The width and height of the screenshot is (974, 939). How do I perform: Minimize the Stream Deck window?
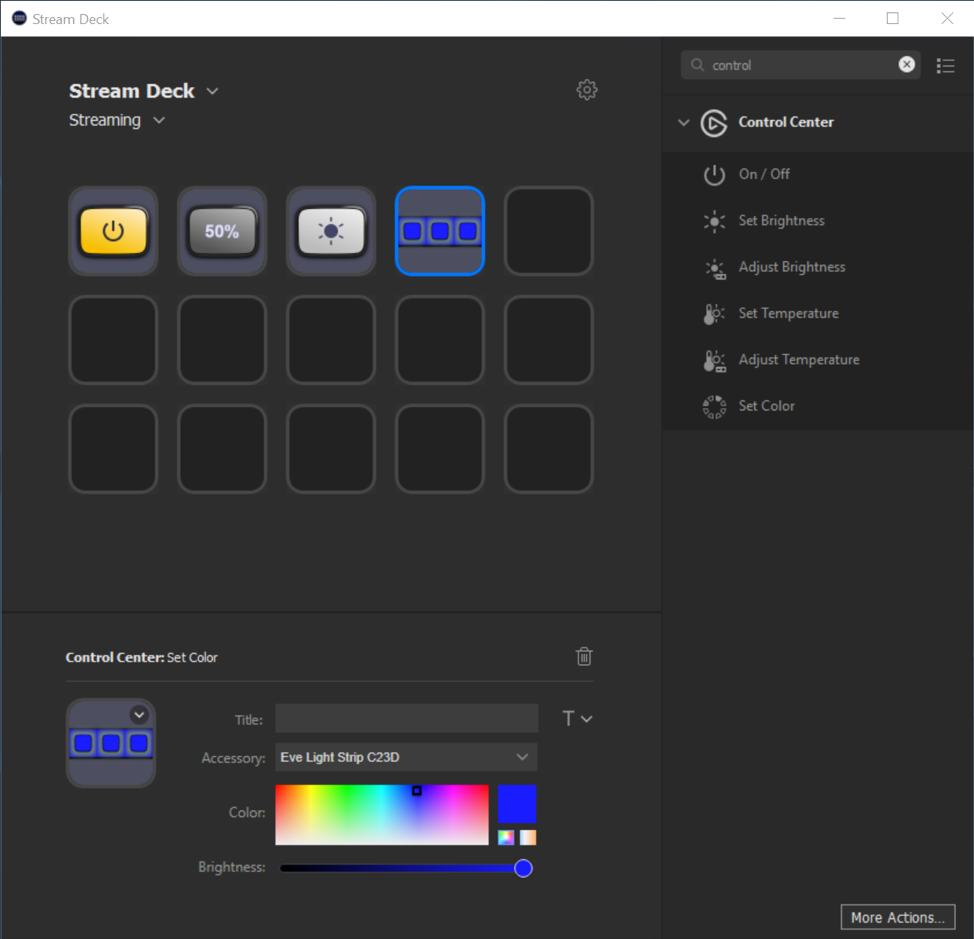839,19
